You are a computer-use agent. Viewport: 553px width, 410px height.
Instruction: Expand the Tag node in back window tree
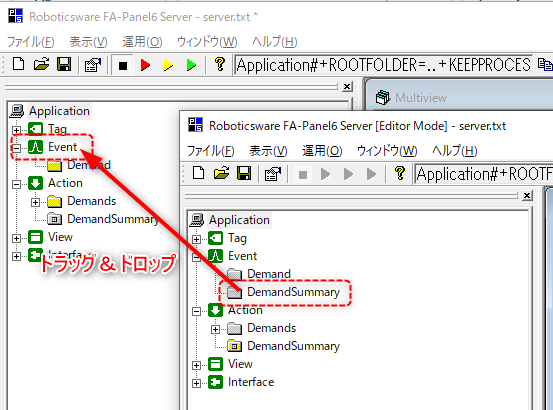point(16,130)
